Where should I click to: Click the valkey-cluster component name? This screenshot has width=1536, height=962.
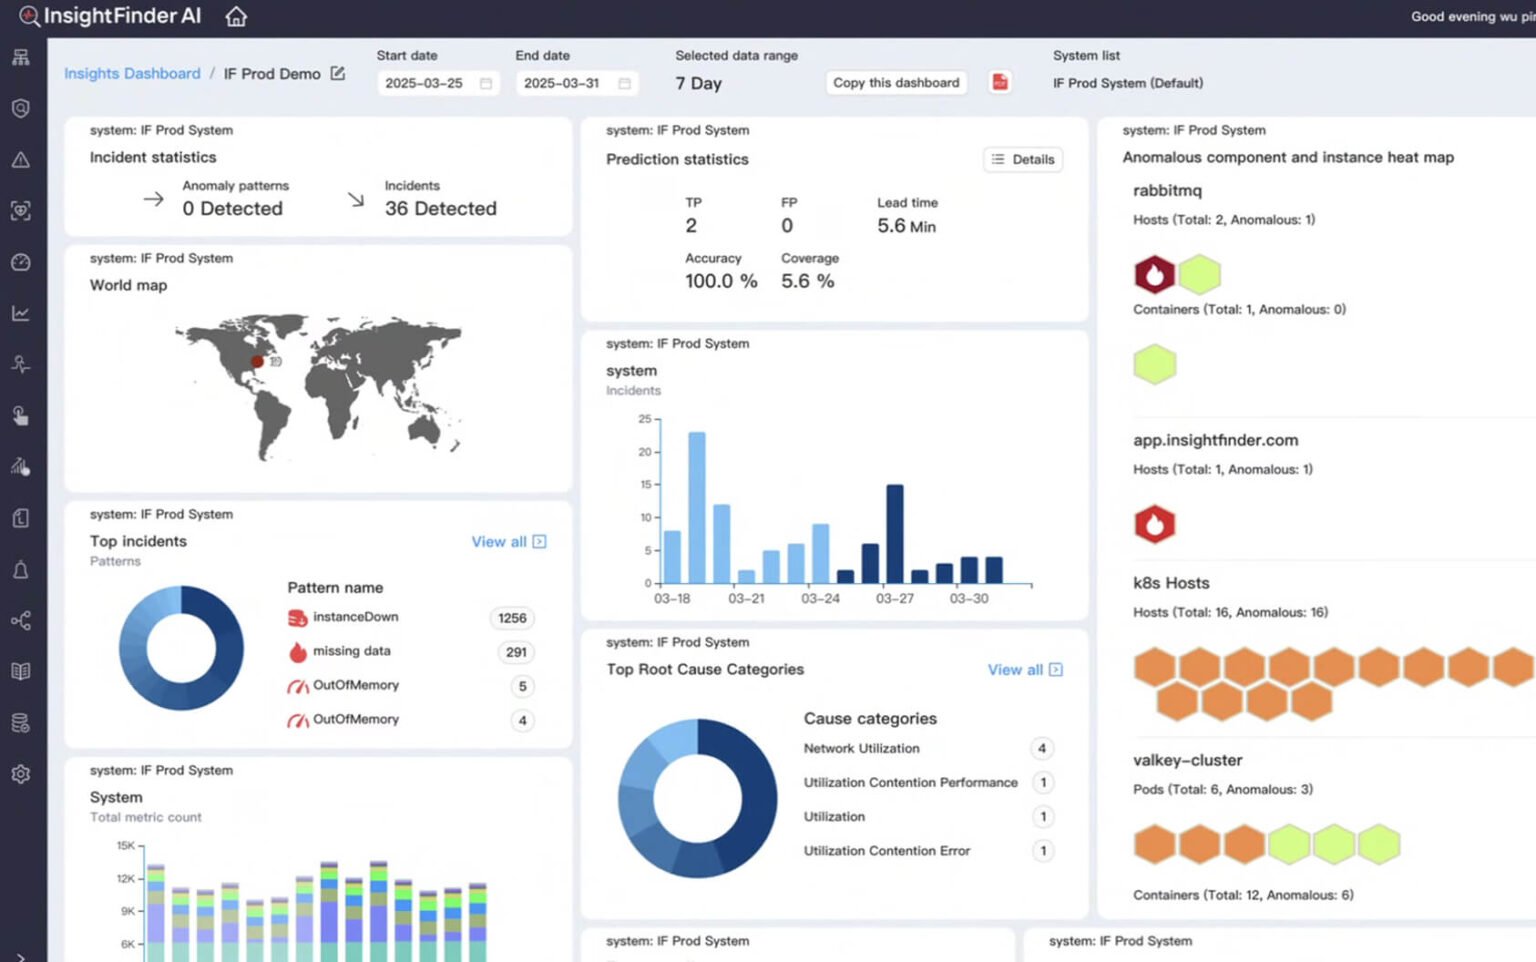[x=1187, y=760]
